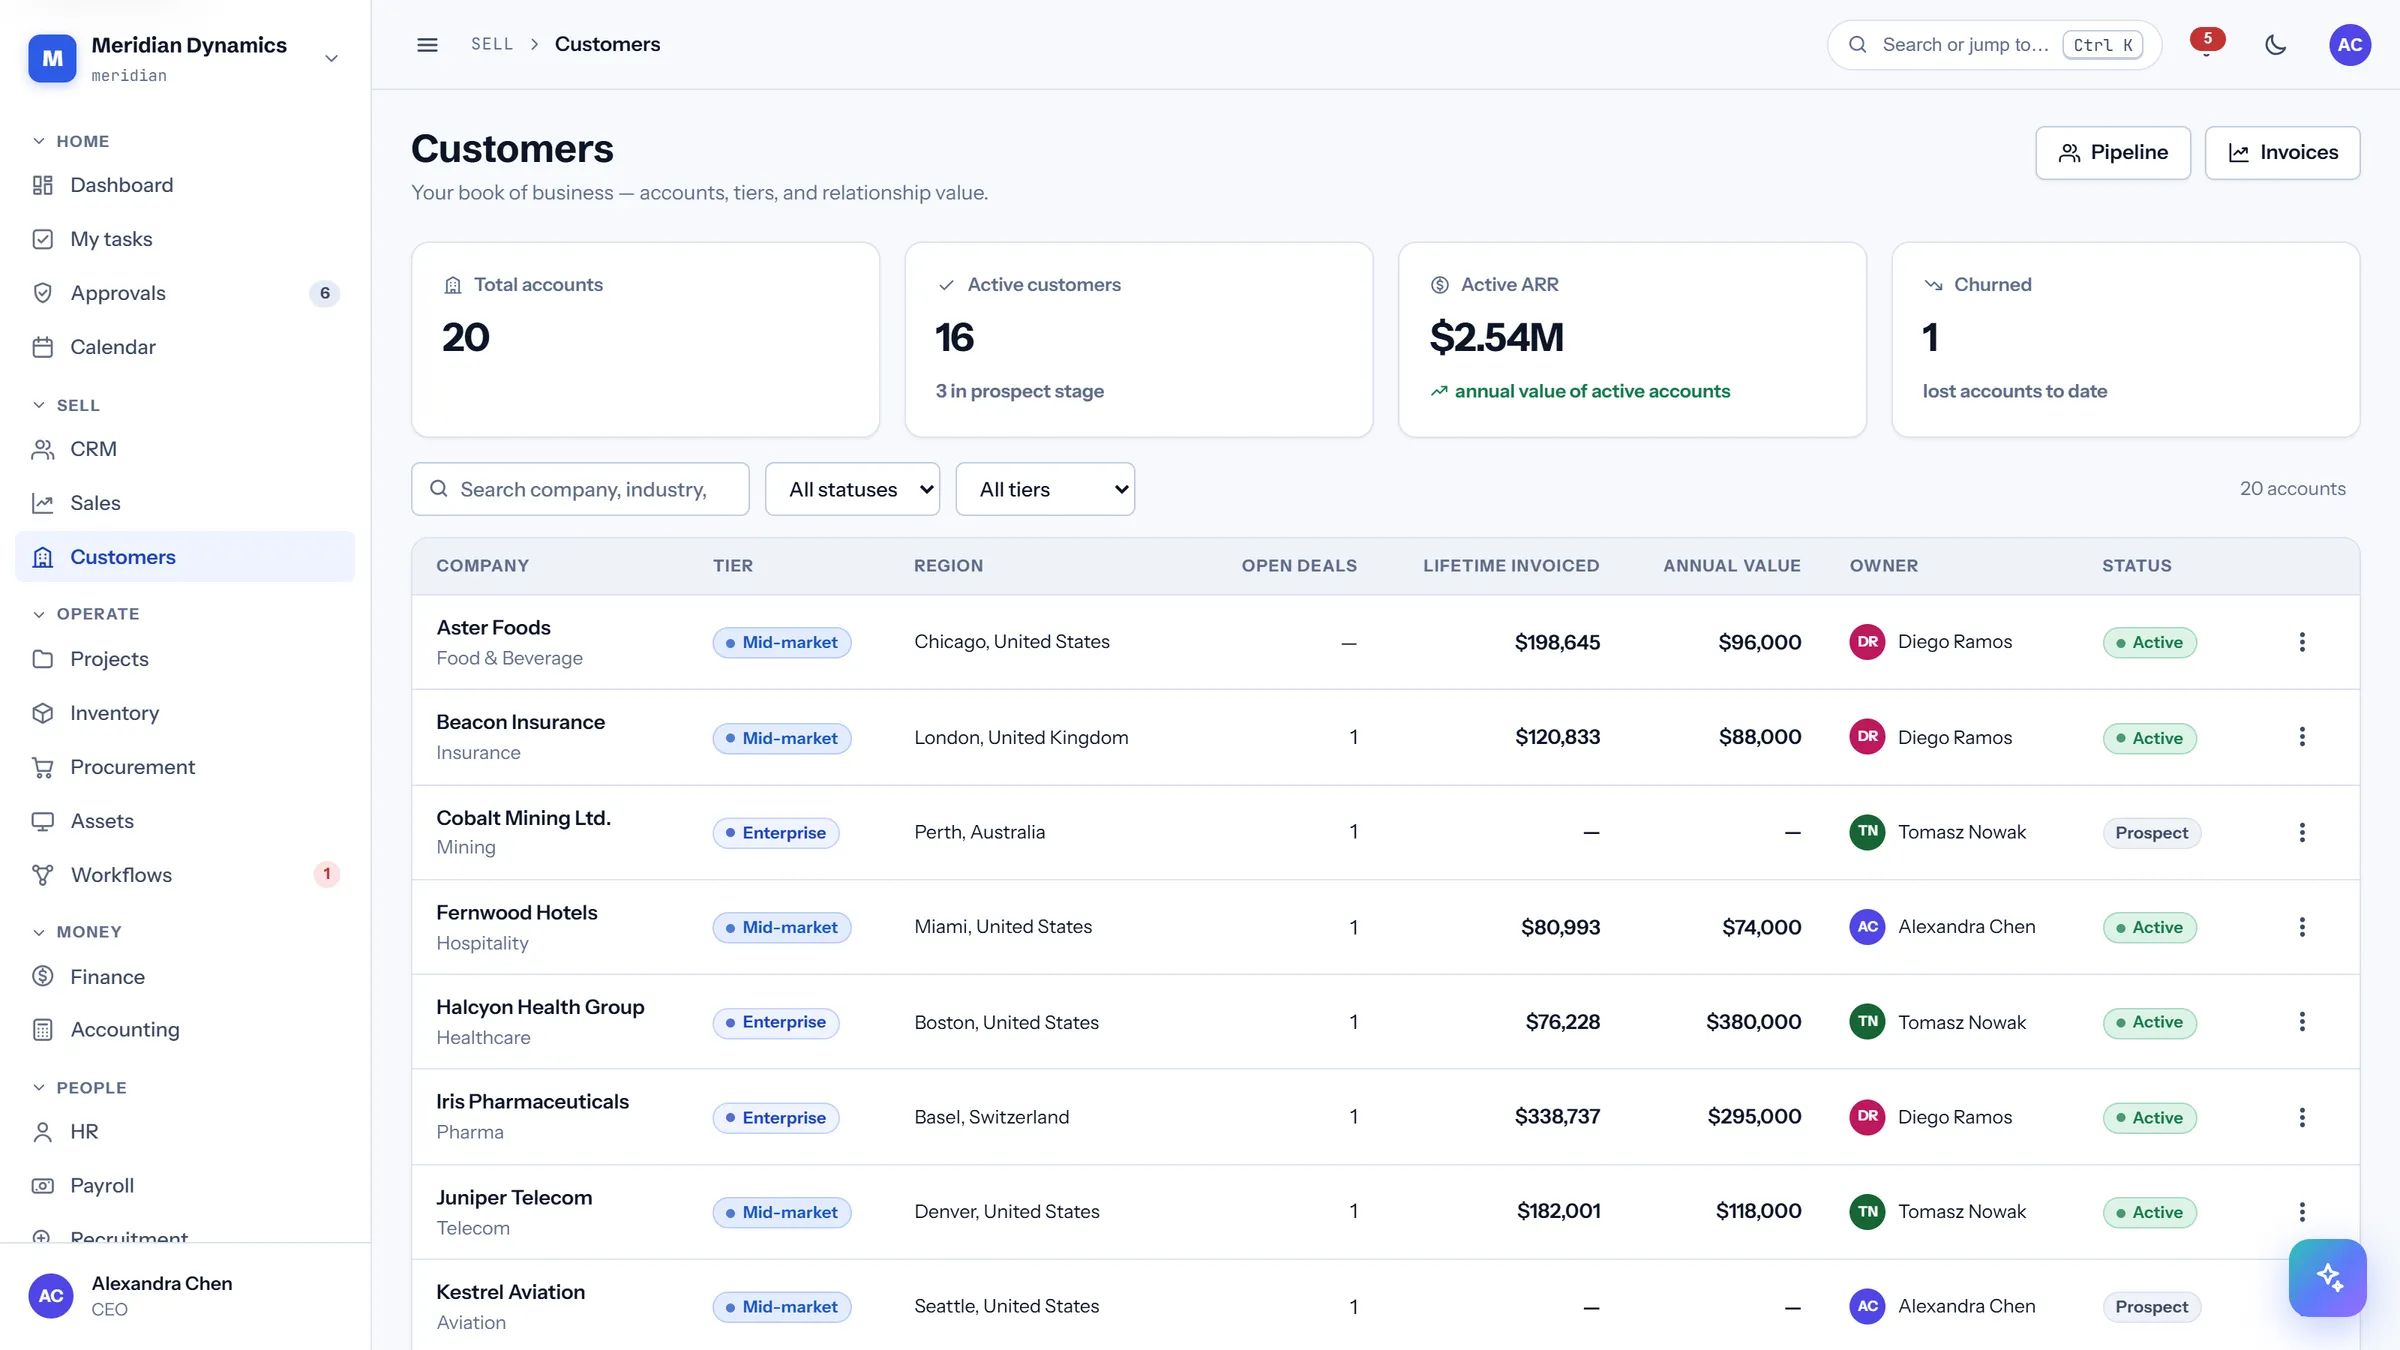Open Procurement module
This screenshot has width=2400, height=1350.
(185, 767)
